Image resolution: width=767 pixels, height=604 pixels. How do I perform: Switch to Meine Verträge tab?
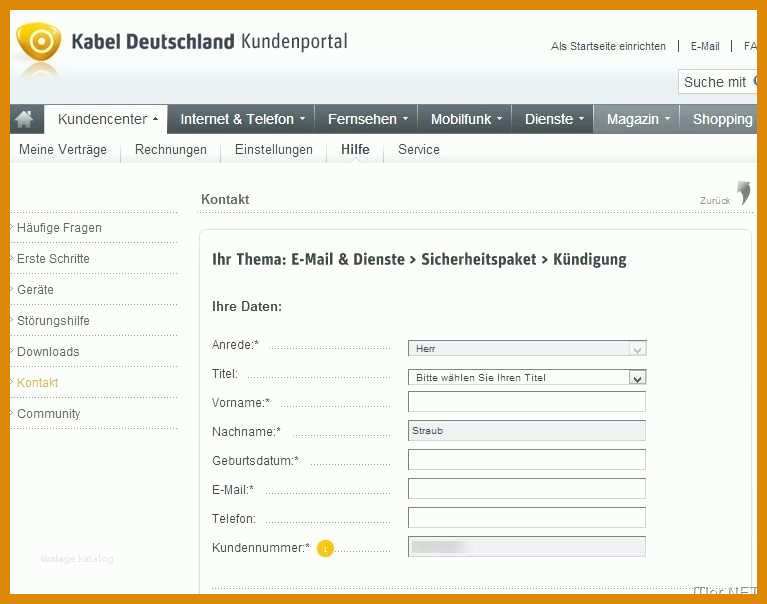coord(63,149)
